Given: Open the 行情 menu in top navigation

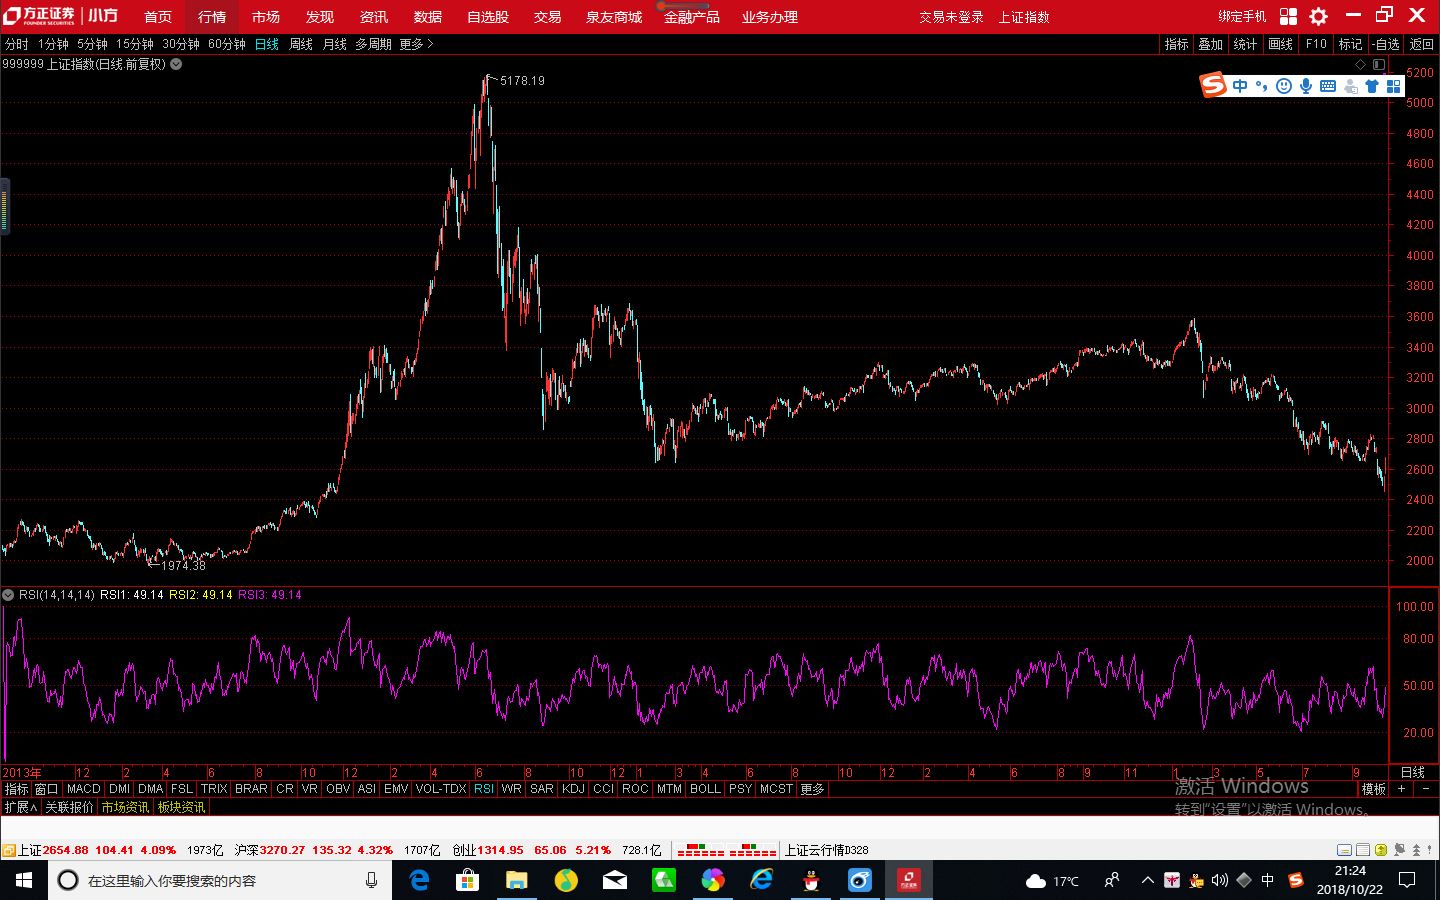Looking at the screenshot, I should [x=212, y=17].
